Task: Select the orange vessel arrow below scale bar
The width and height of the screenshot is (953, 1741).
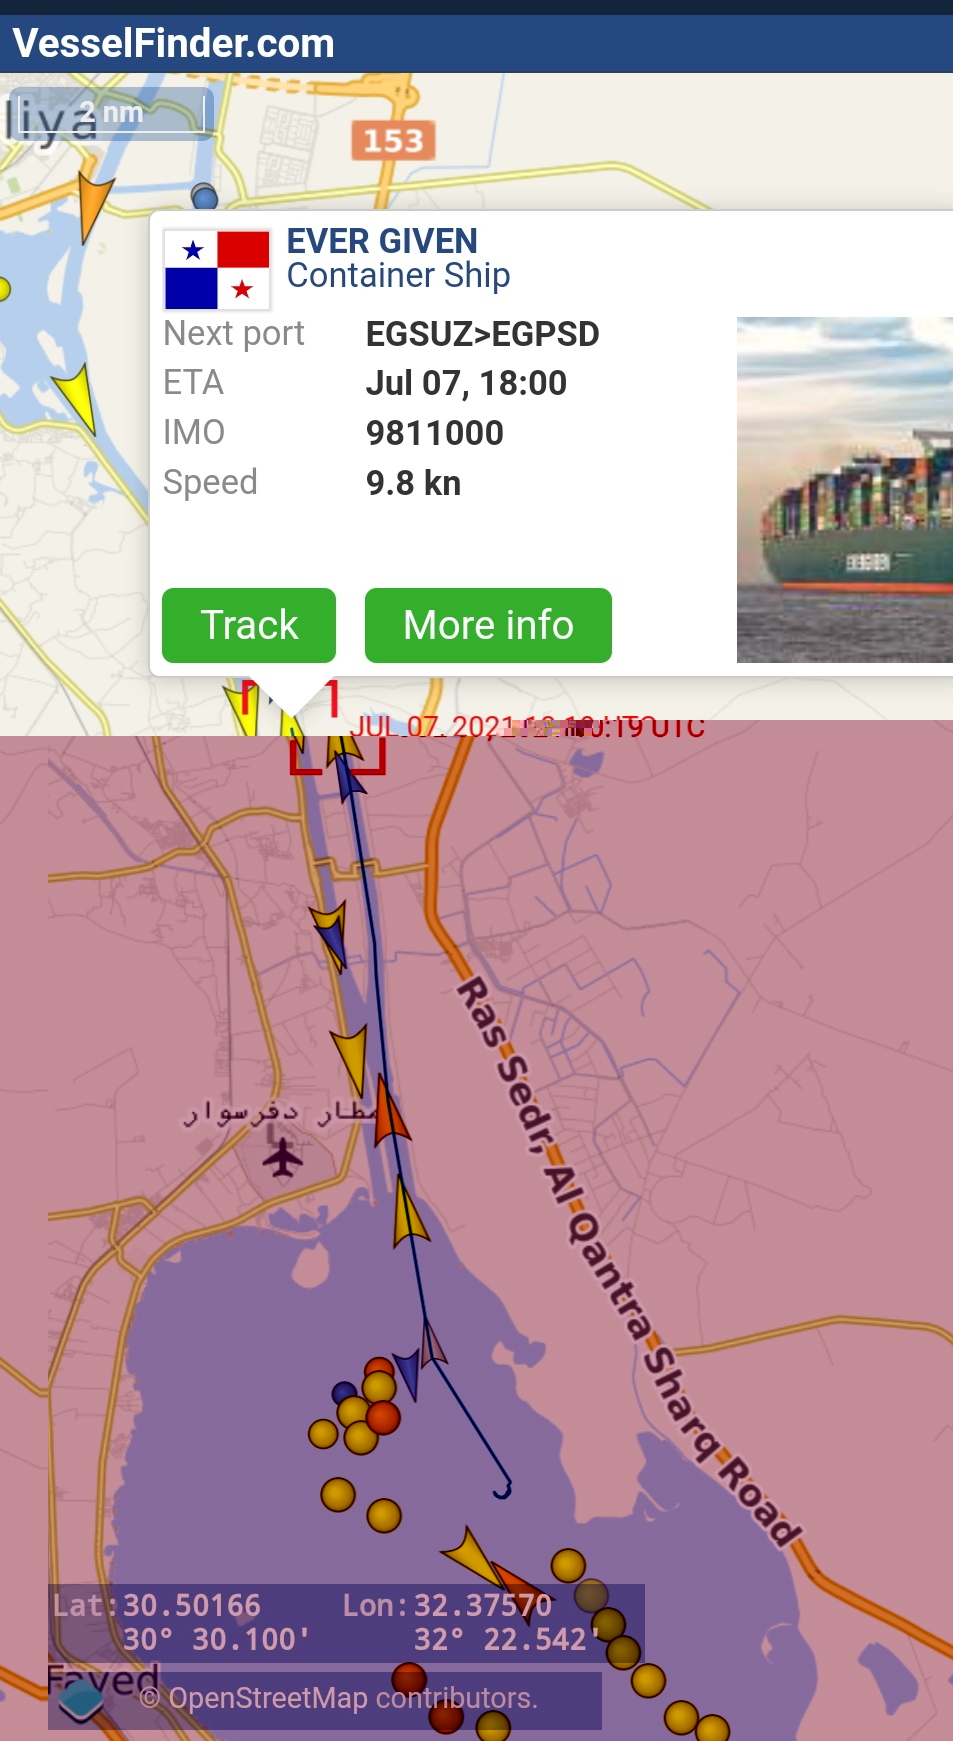Action: click(93, 205)
